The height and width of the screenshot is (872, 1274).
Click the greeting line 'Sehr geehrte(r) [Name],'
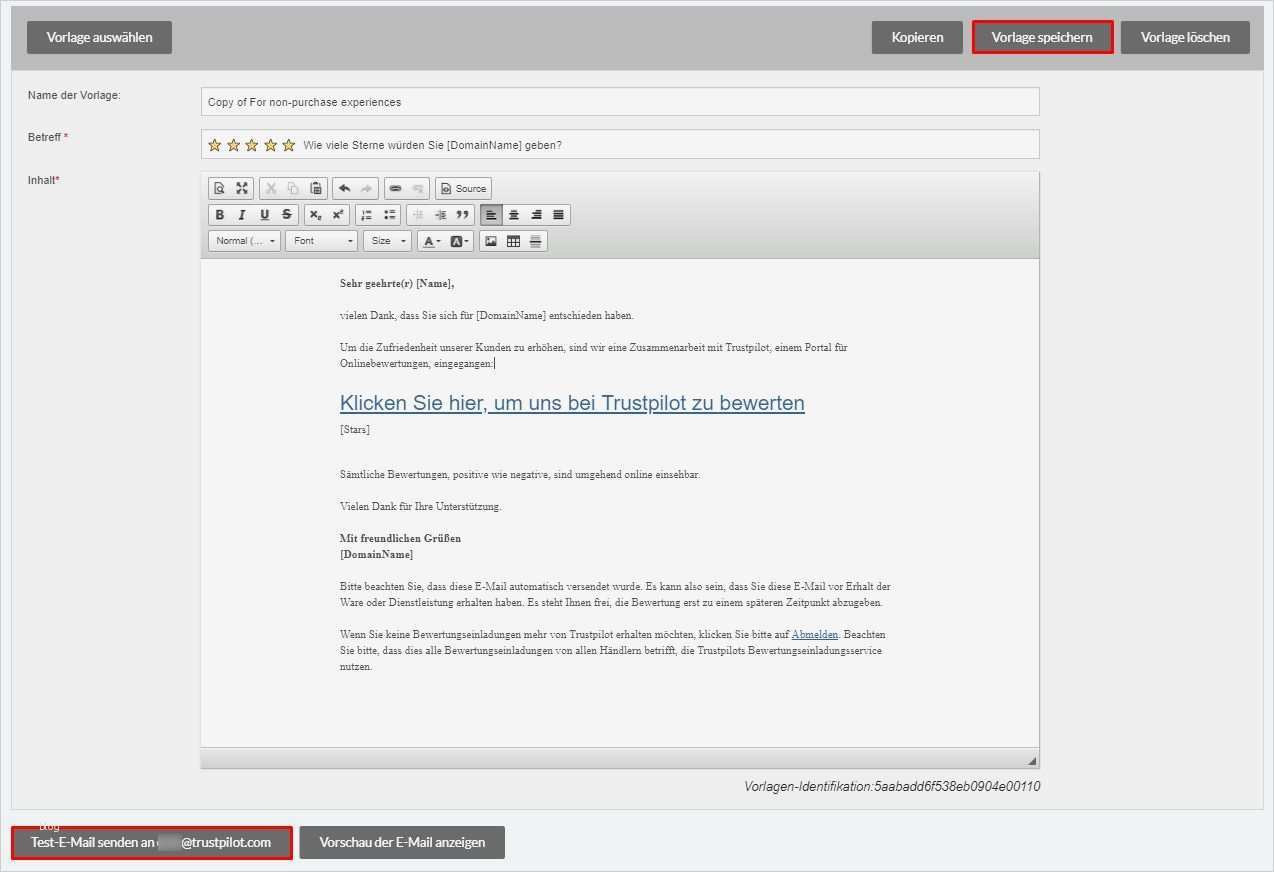tap(397, 284)
